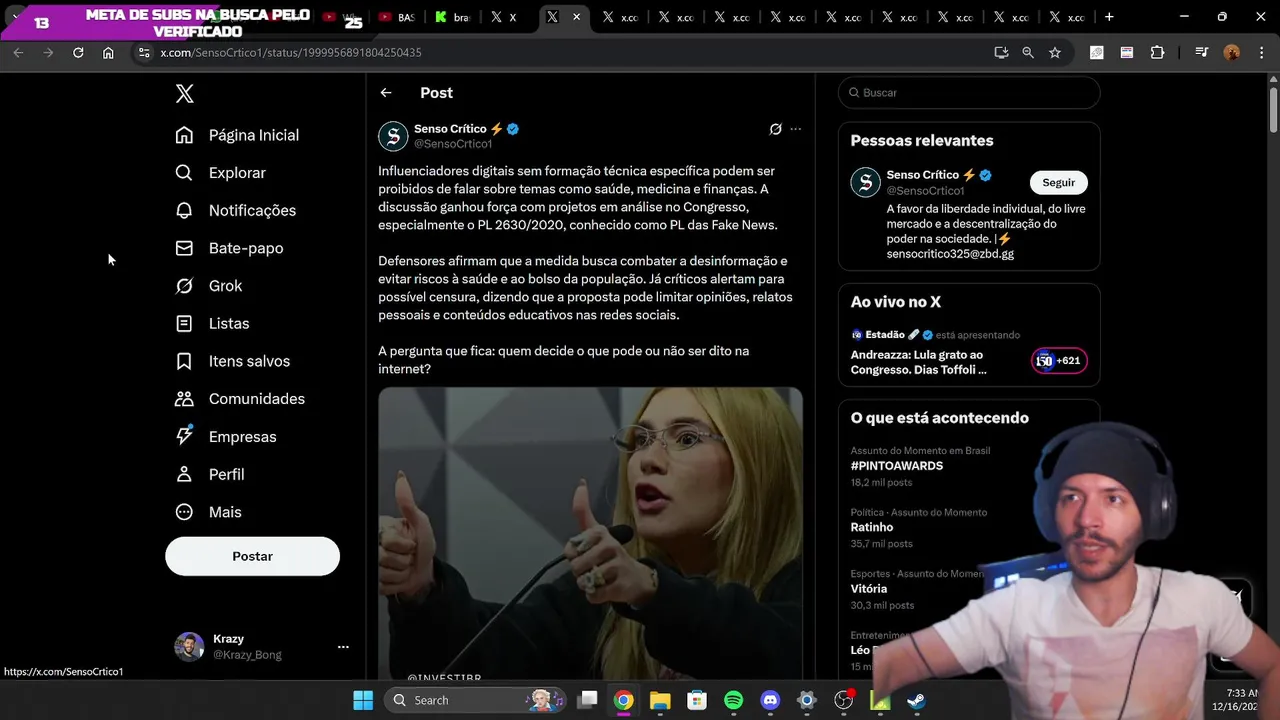
Task: Go to Itens salvos bookmarks
Action: [233, 361]
